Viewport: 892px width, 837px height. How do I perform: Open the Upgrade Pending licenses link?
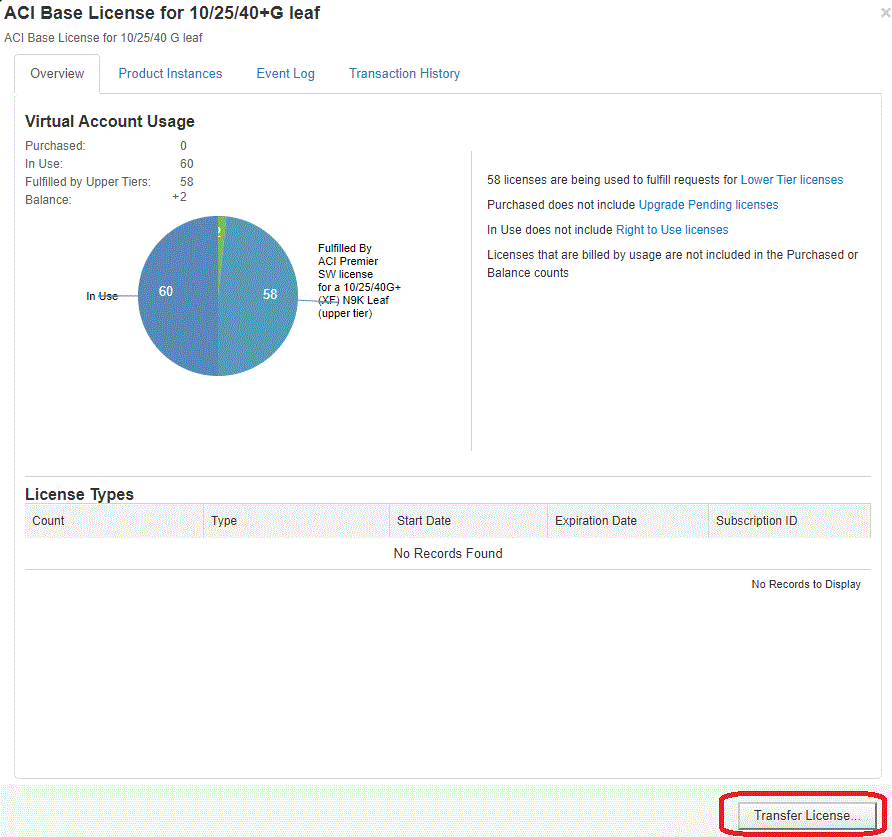coord(708,205)
